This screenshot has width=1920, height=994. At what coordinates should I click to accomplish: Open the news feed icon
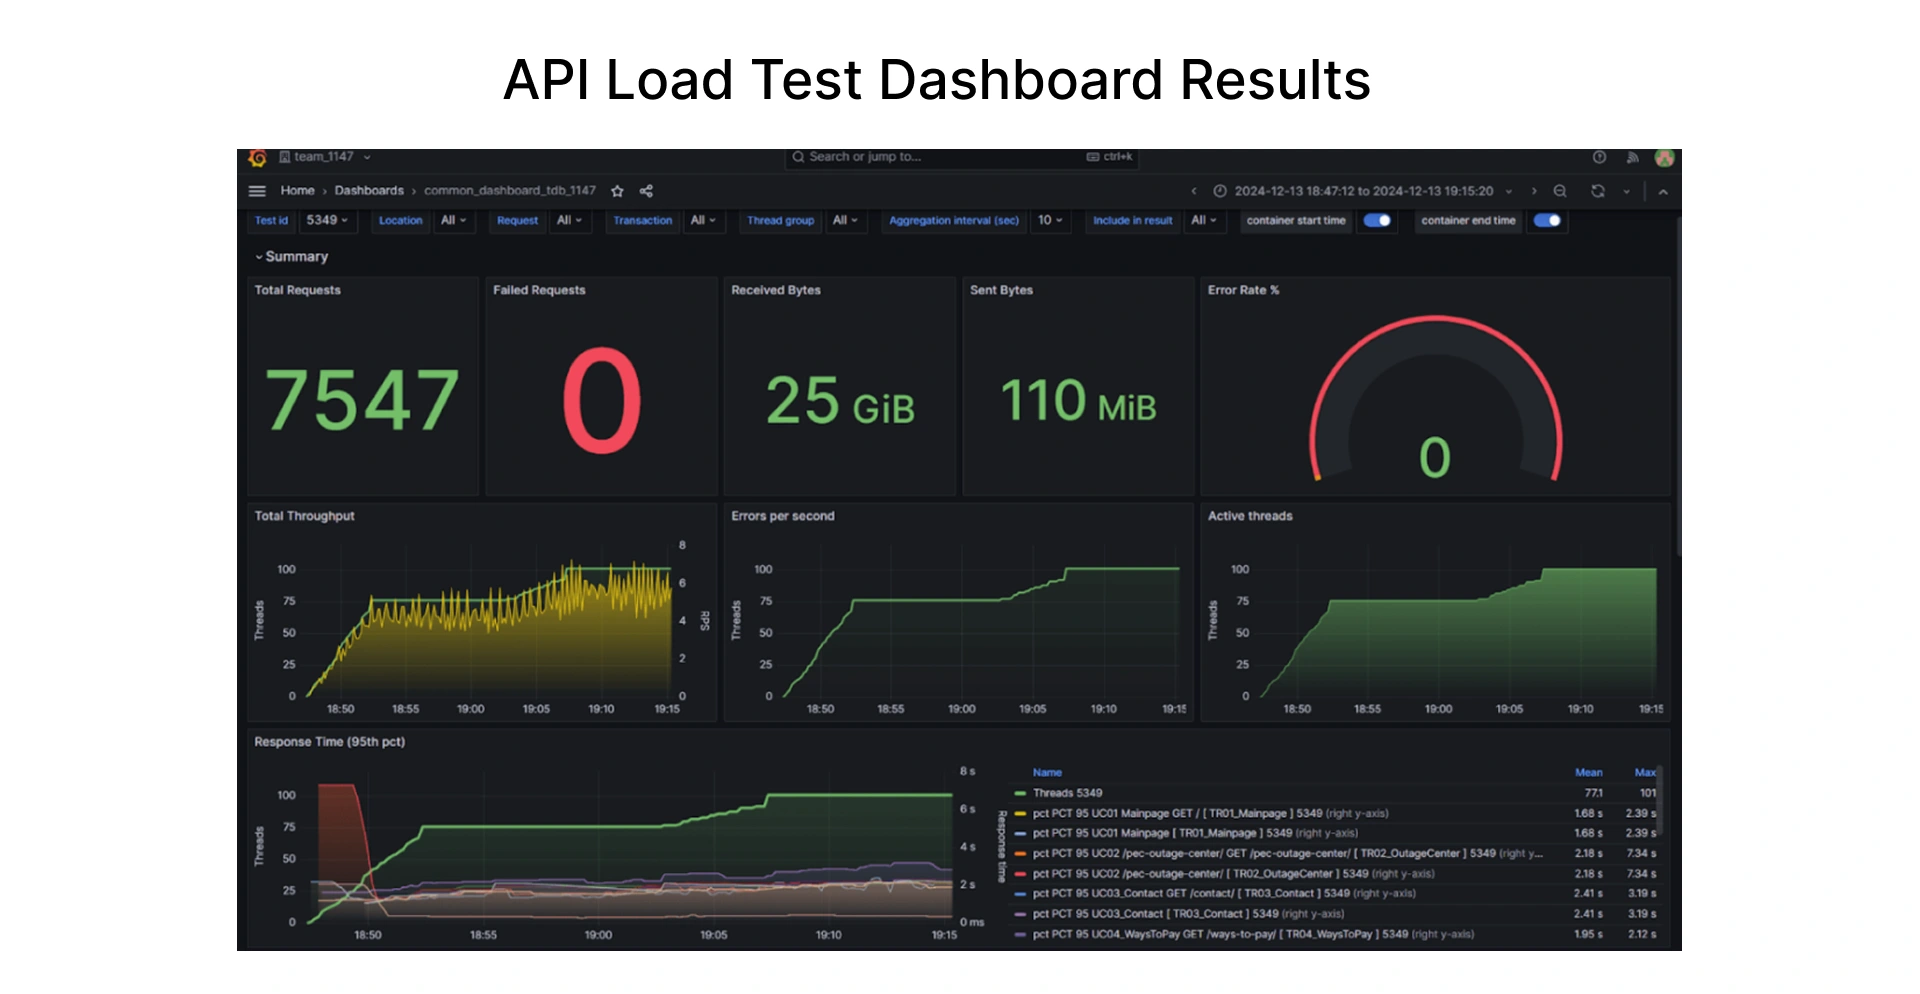pos(1632,157)
